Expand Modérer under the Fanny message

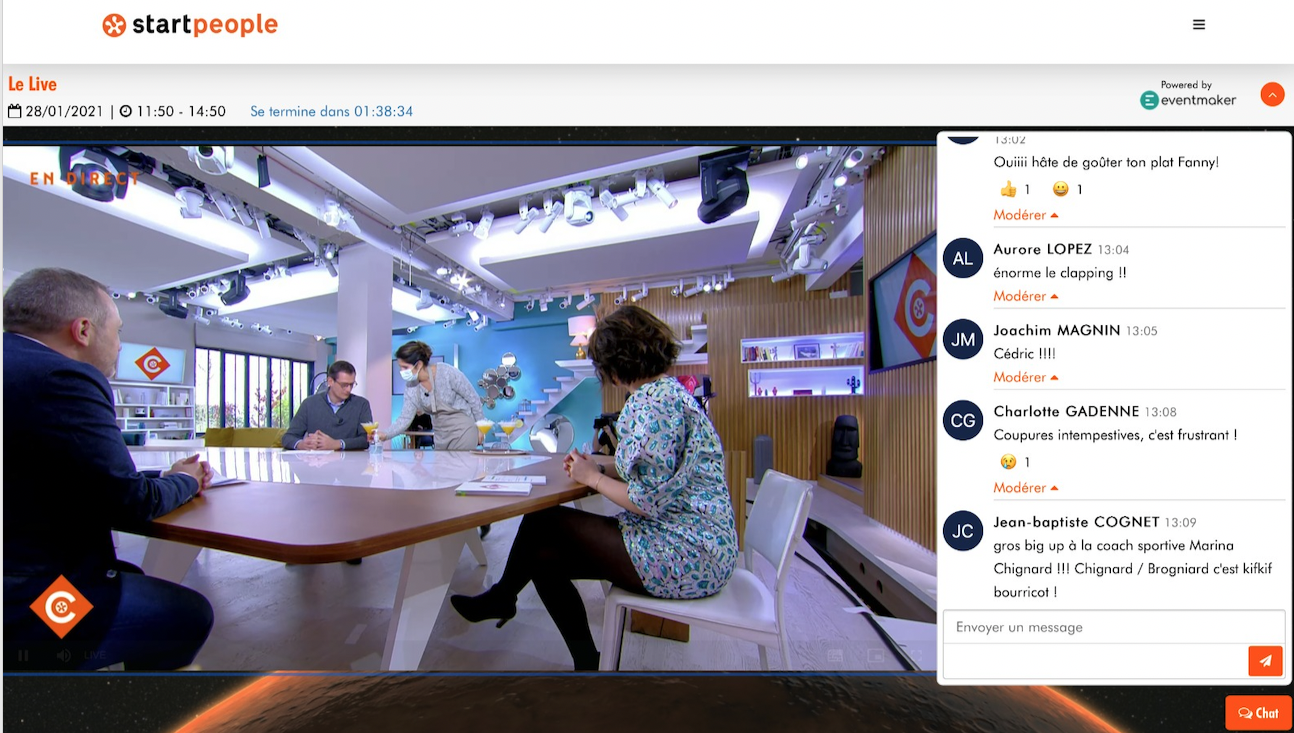pos(1025,215)
